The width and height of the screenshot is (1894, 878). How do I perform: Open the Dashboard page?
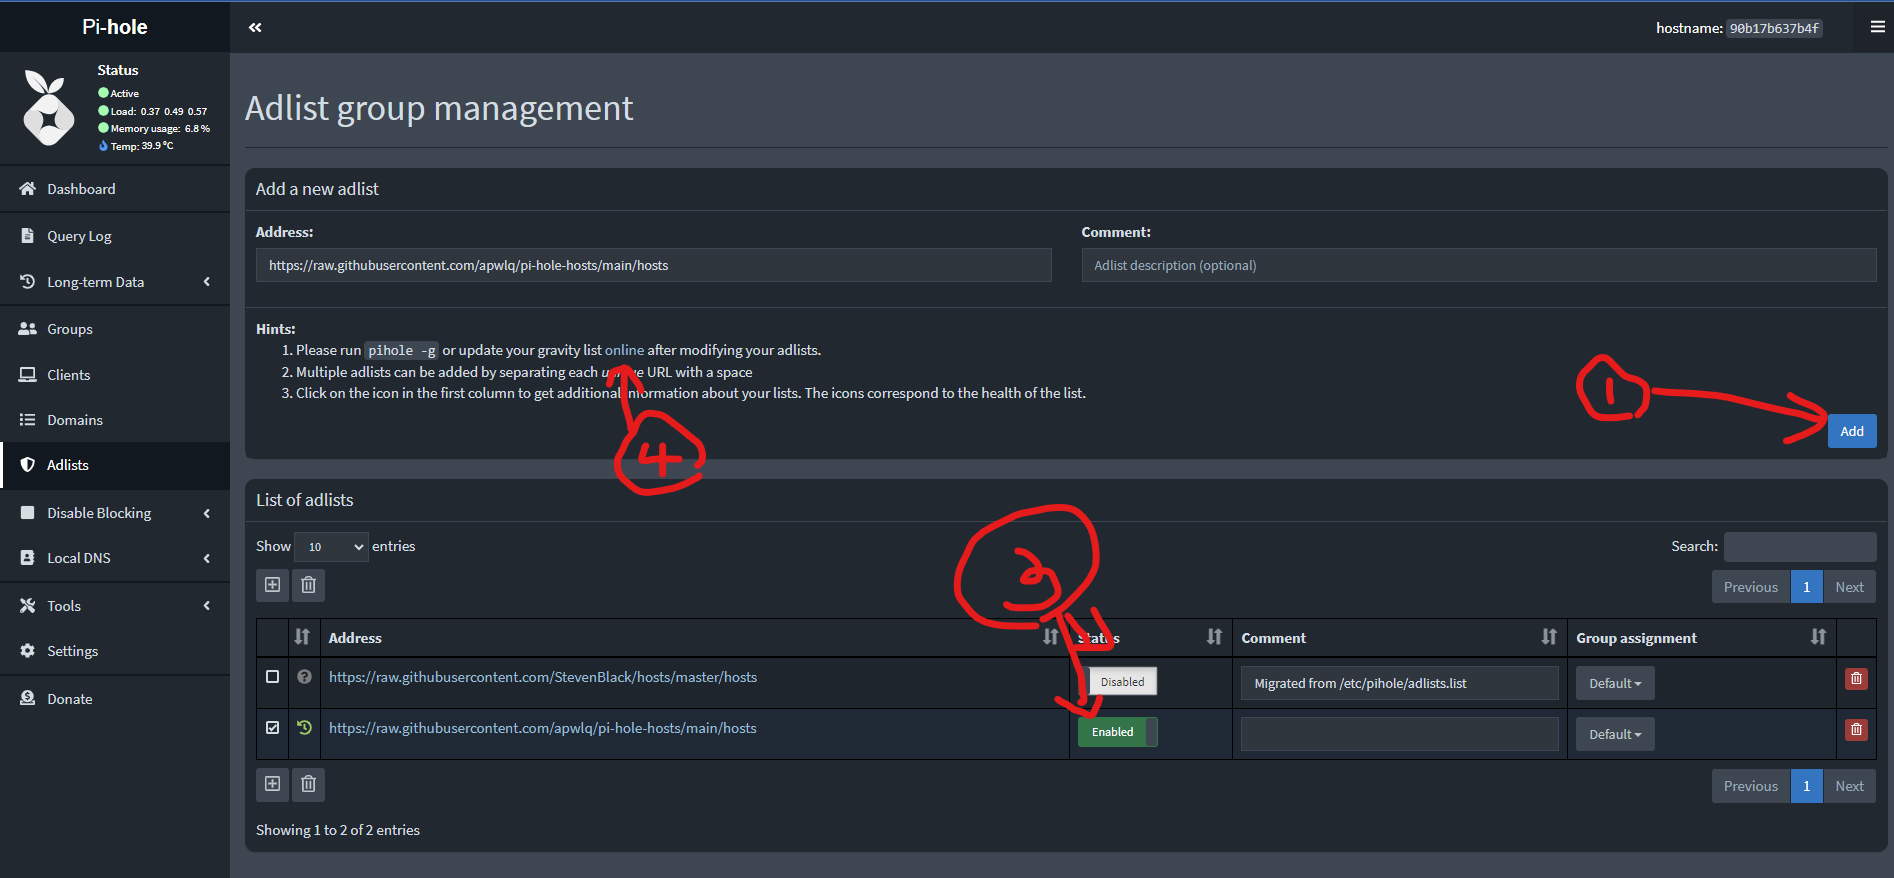point(115,189)
